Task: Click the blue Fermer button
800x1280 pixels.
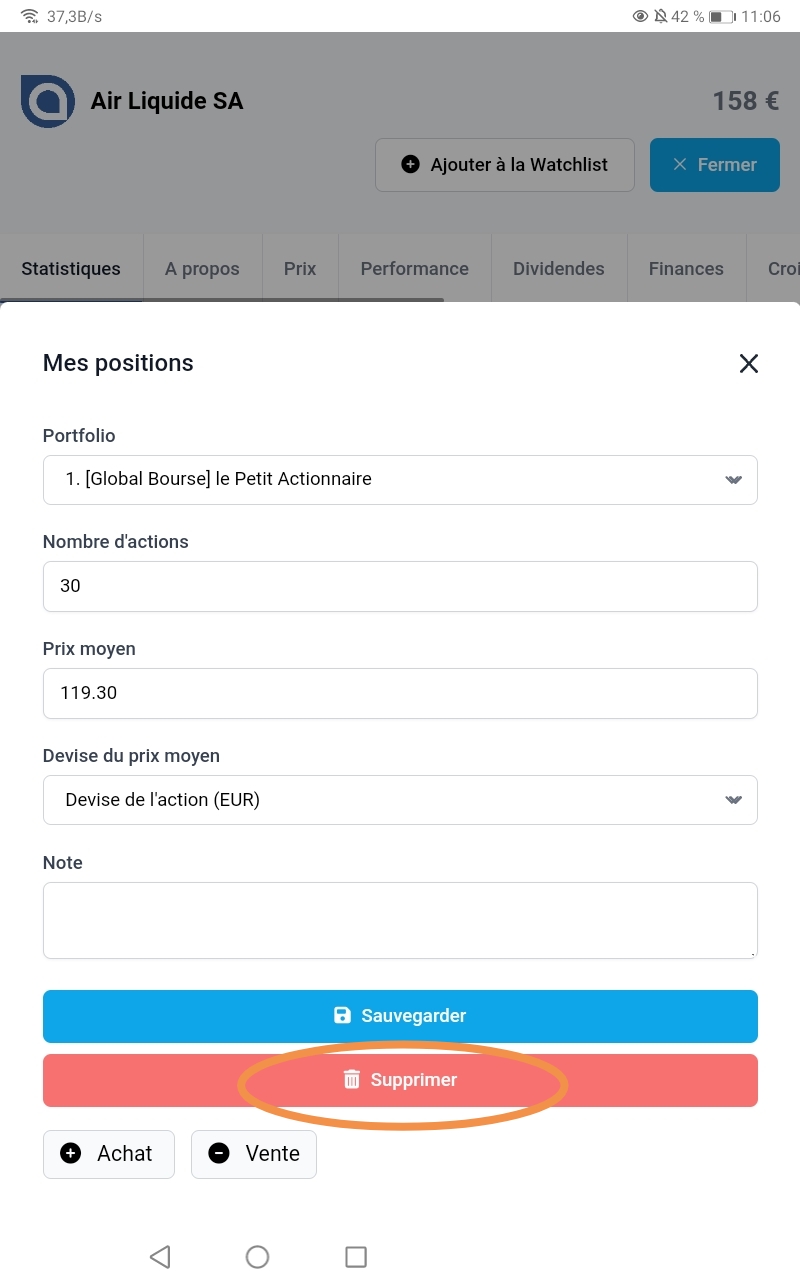Action: 715,165
